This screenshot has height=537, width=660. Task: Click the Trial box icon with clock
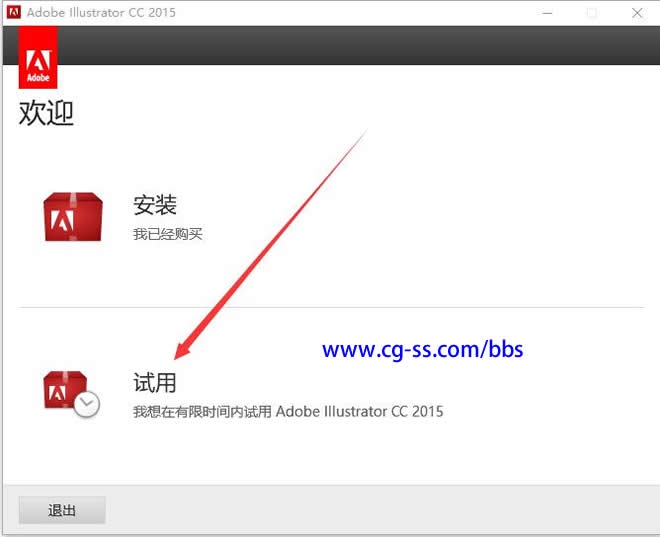point(68,392)
